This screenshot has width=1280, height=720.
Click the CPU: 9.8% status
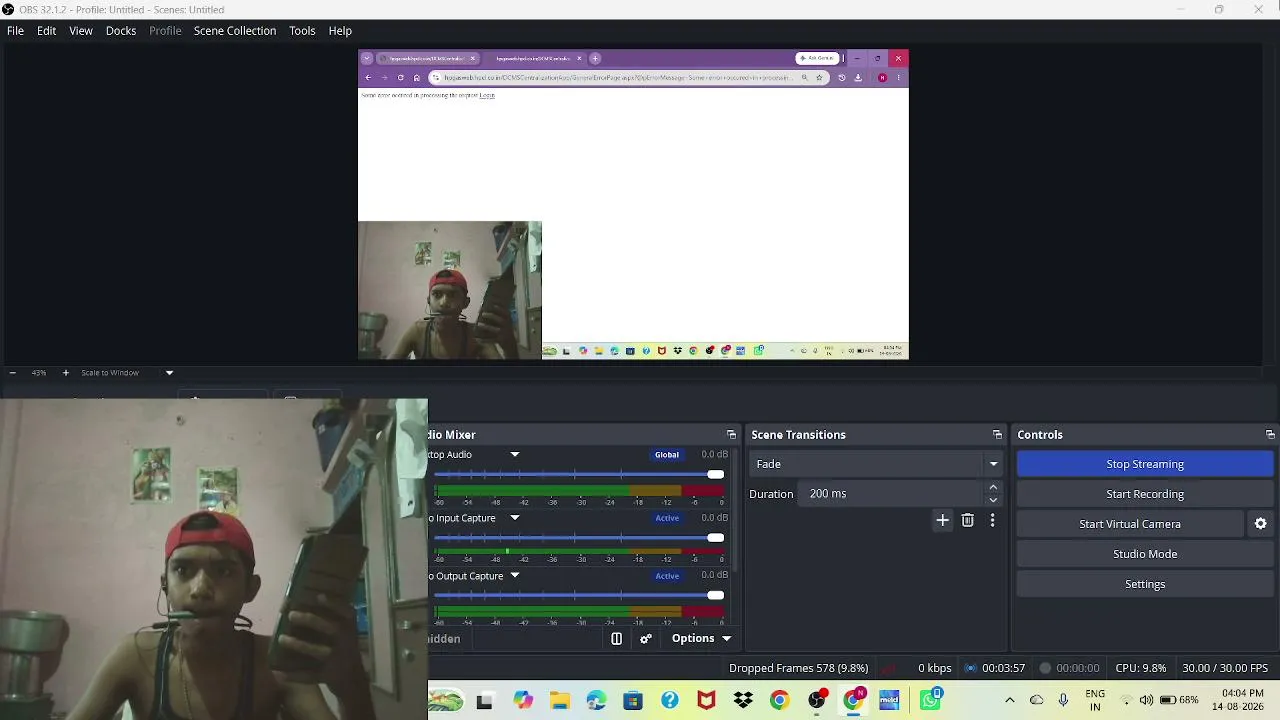pyautogui.click(x=1141, y=668)
